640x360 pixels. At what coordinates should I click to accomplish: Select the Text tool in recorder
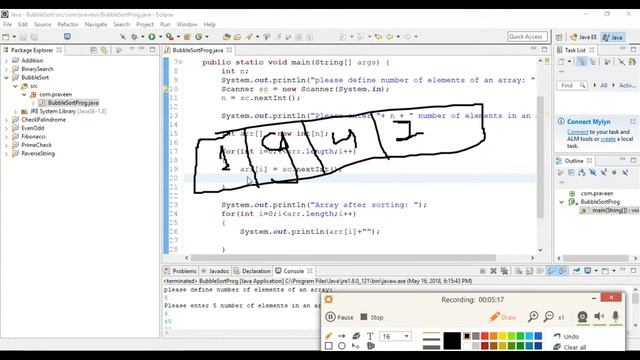(370, 336)
